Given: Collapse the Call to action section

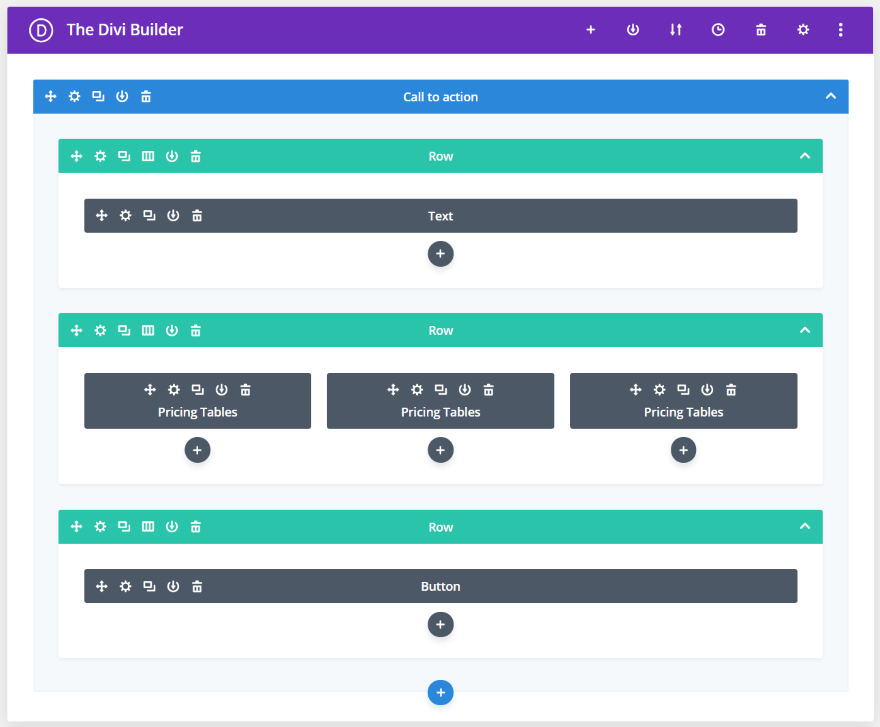Looking at the screenshot, I should coord(831,97).
